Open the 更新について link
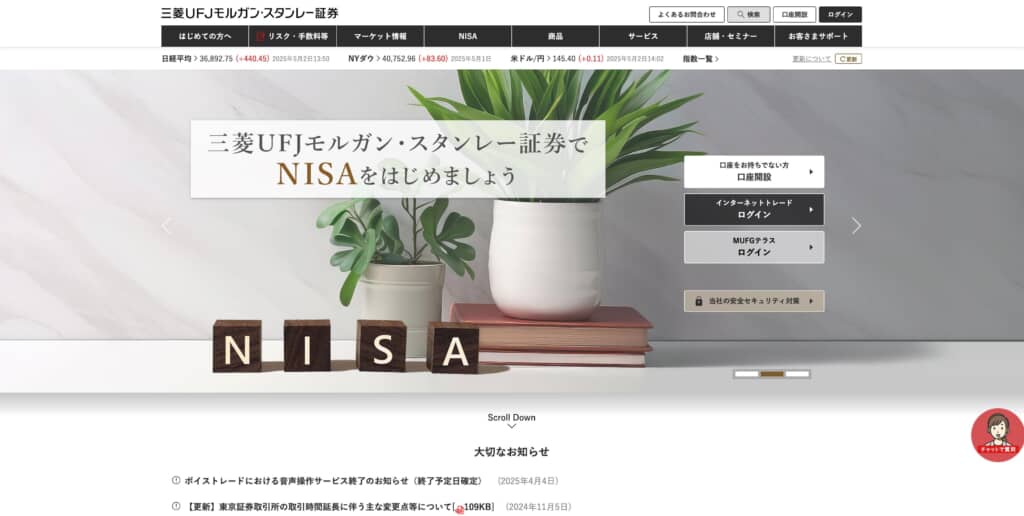The image size is (1024, 516). pos(812,59)
